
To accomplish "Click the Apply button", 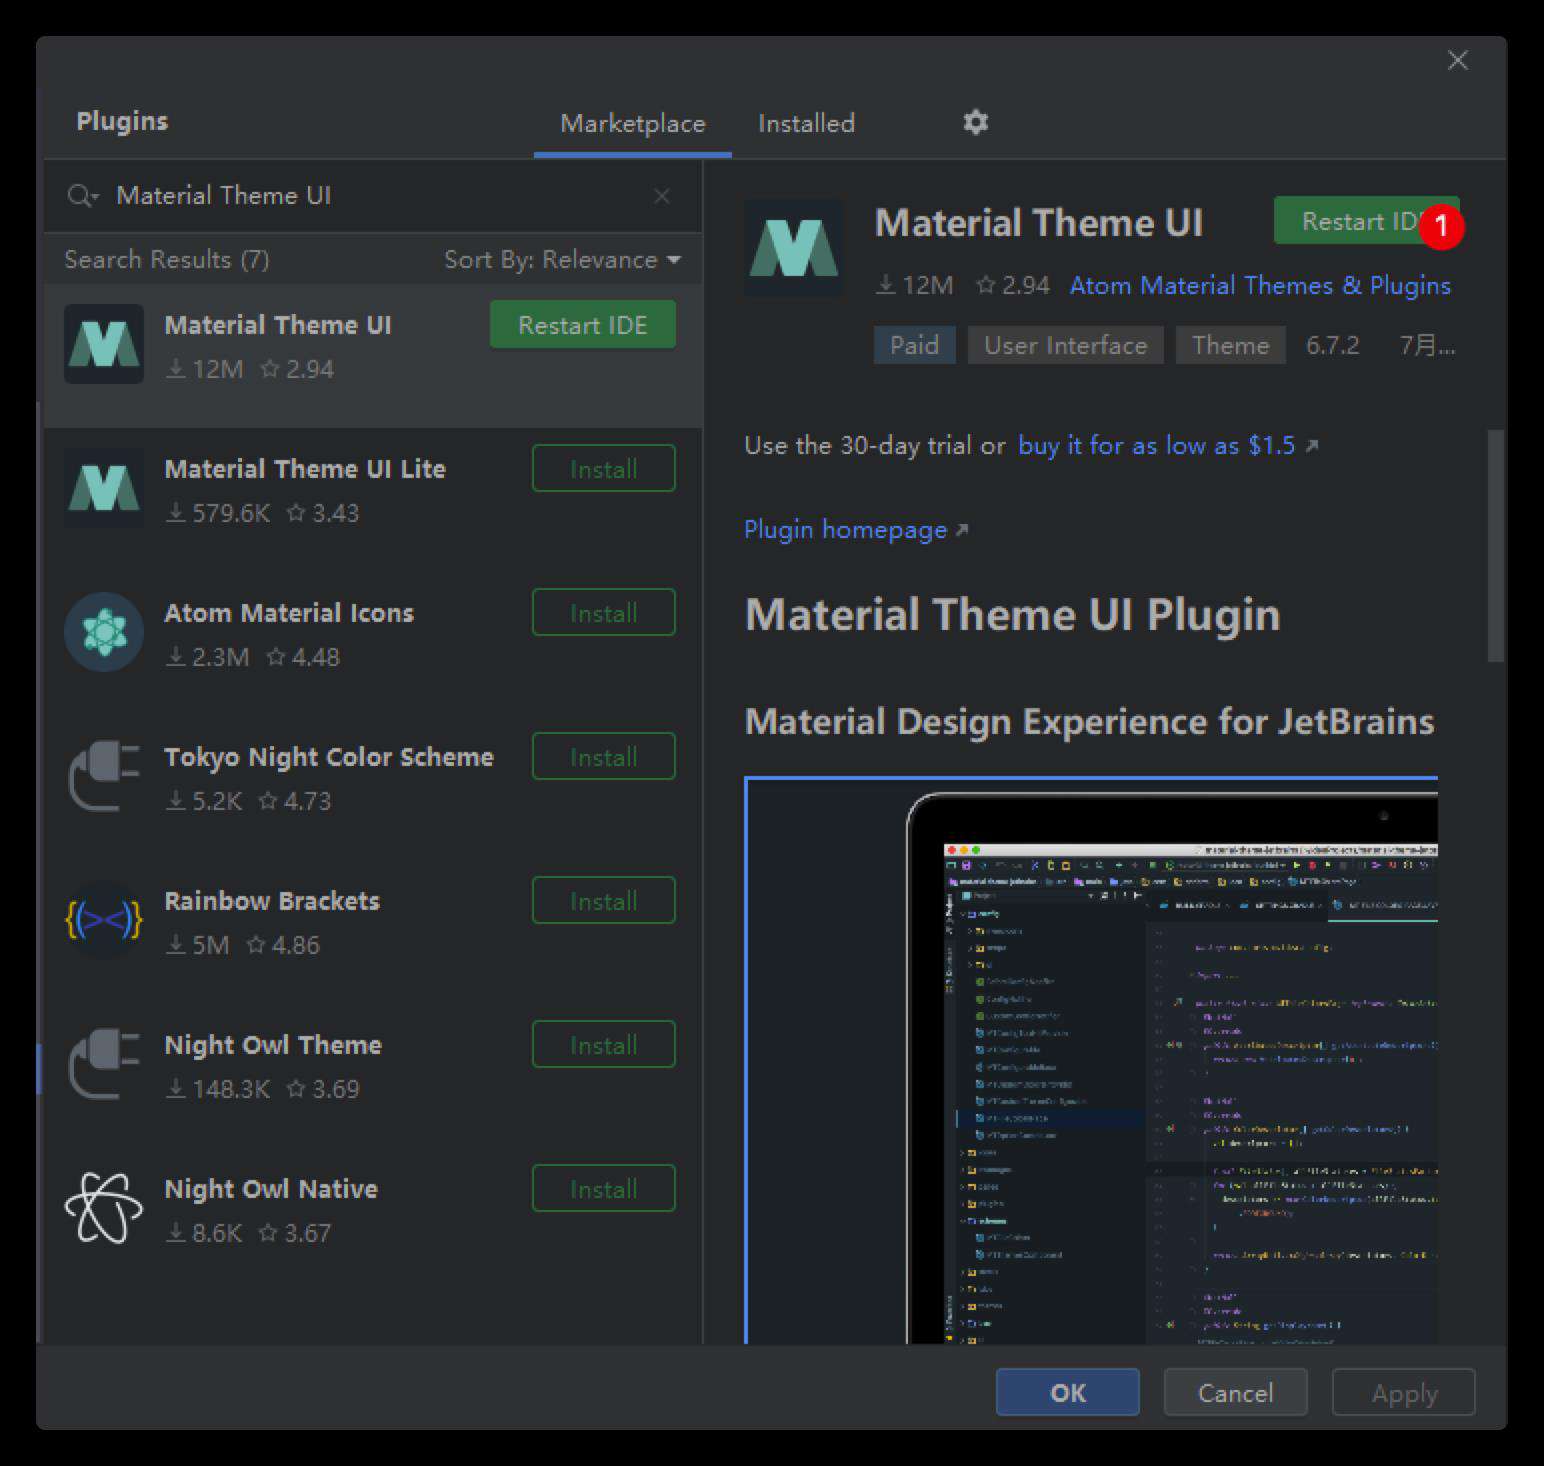I will [x=1404, y=1392].
